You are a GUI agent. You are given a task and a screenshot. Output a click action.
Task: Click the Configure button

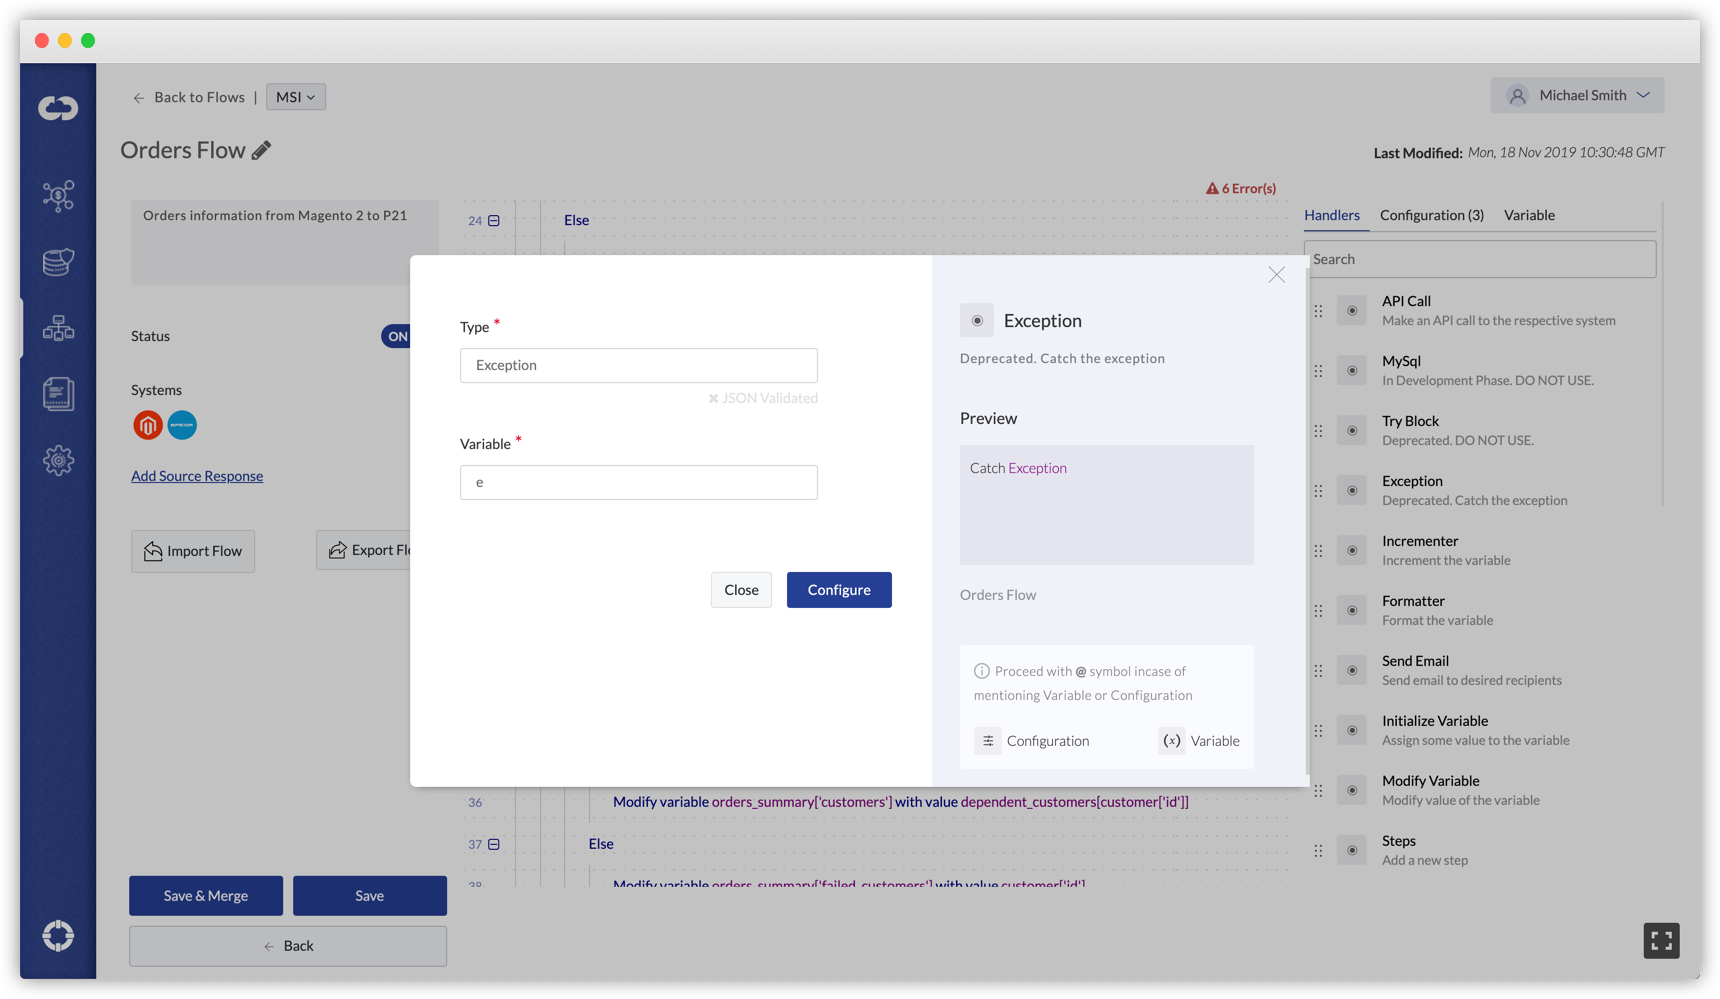(839, 590)
